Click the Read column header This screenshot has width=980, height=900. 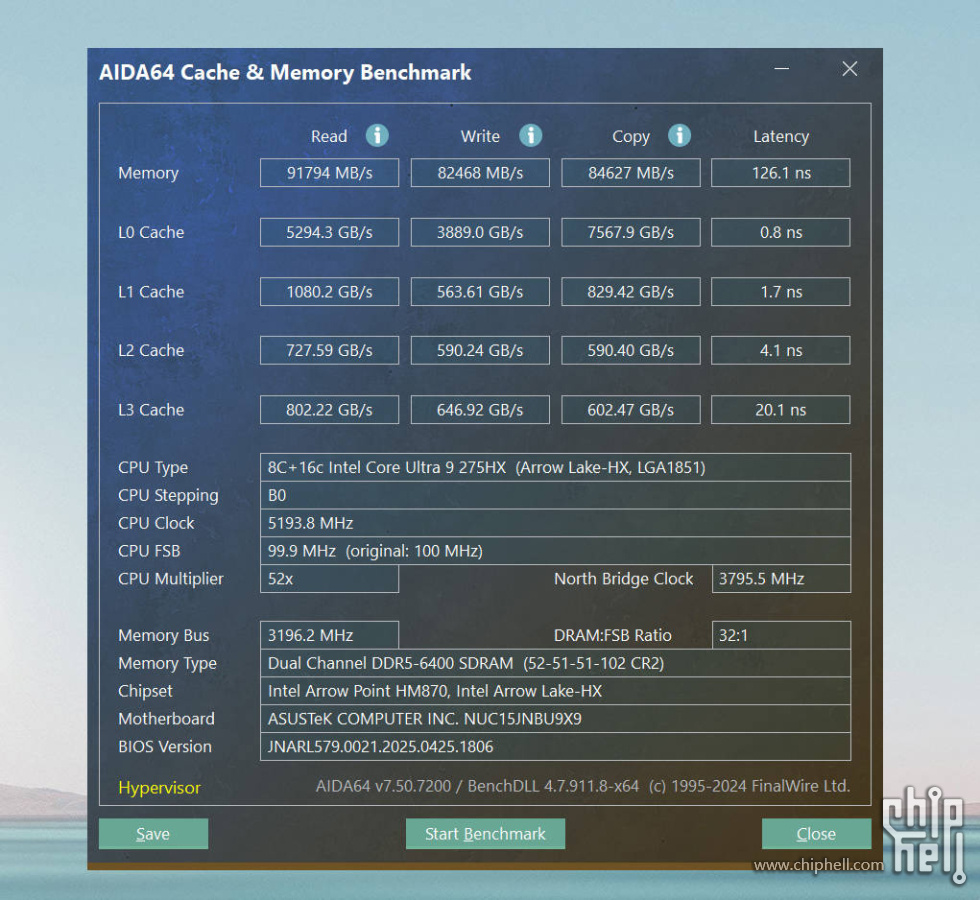pos(329,136)
